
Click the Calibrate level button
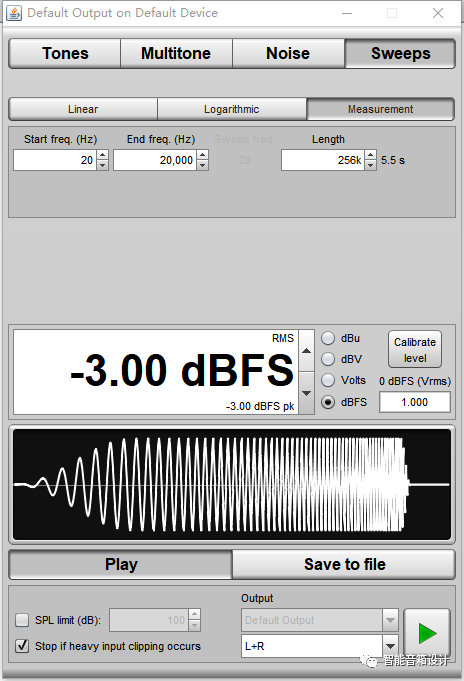415,350
